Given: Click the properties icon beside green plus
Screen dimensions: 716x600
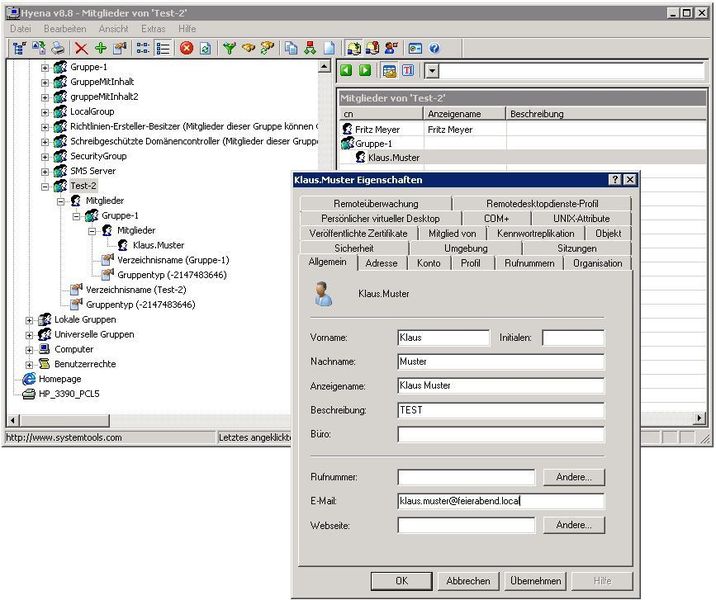Looking at the screenshot, I should coord(120,48).
